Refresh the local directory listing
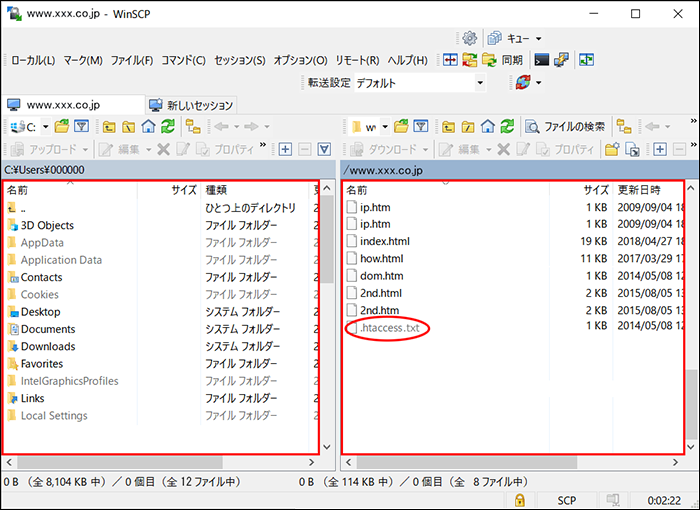The image size is (700, 510). tap(167, 127)
